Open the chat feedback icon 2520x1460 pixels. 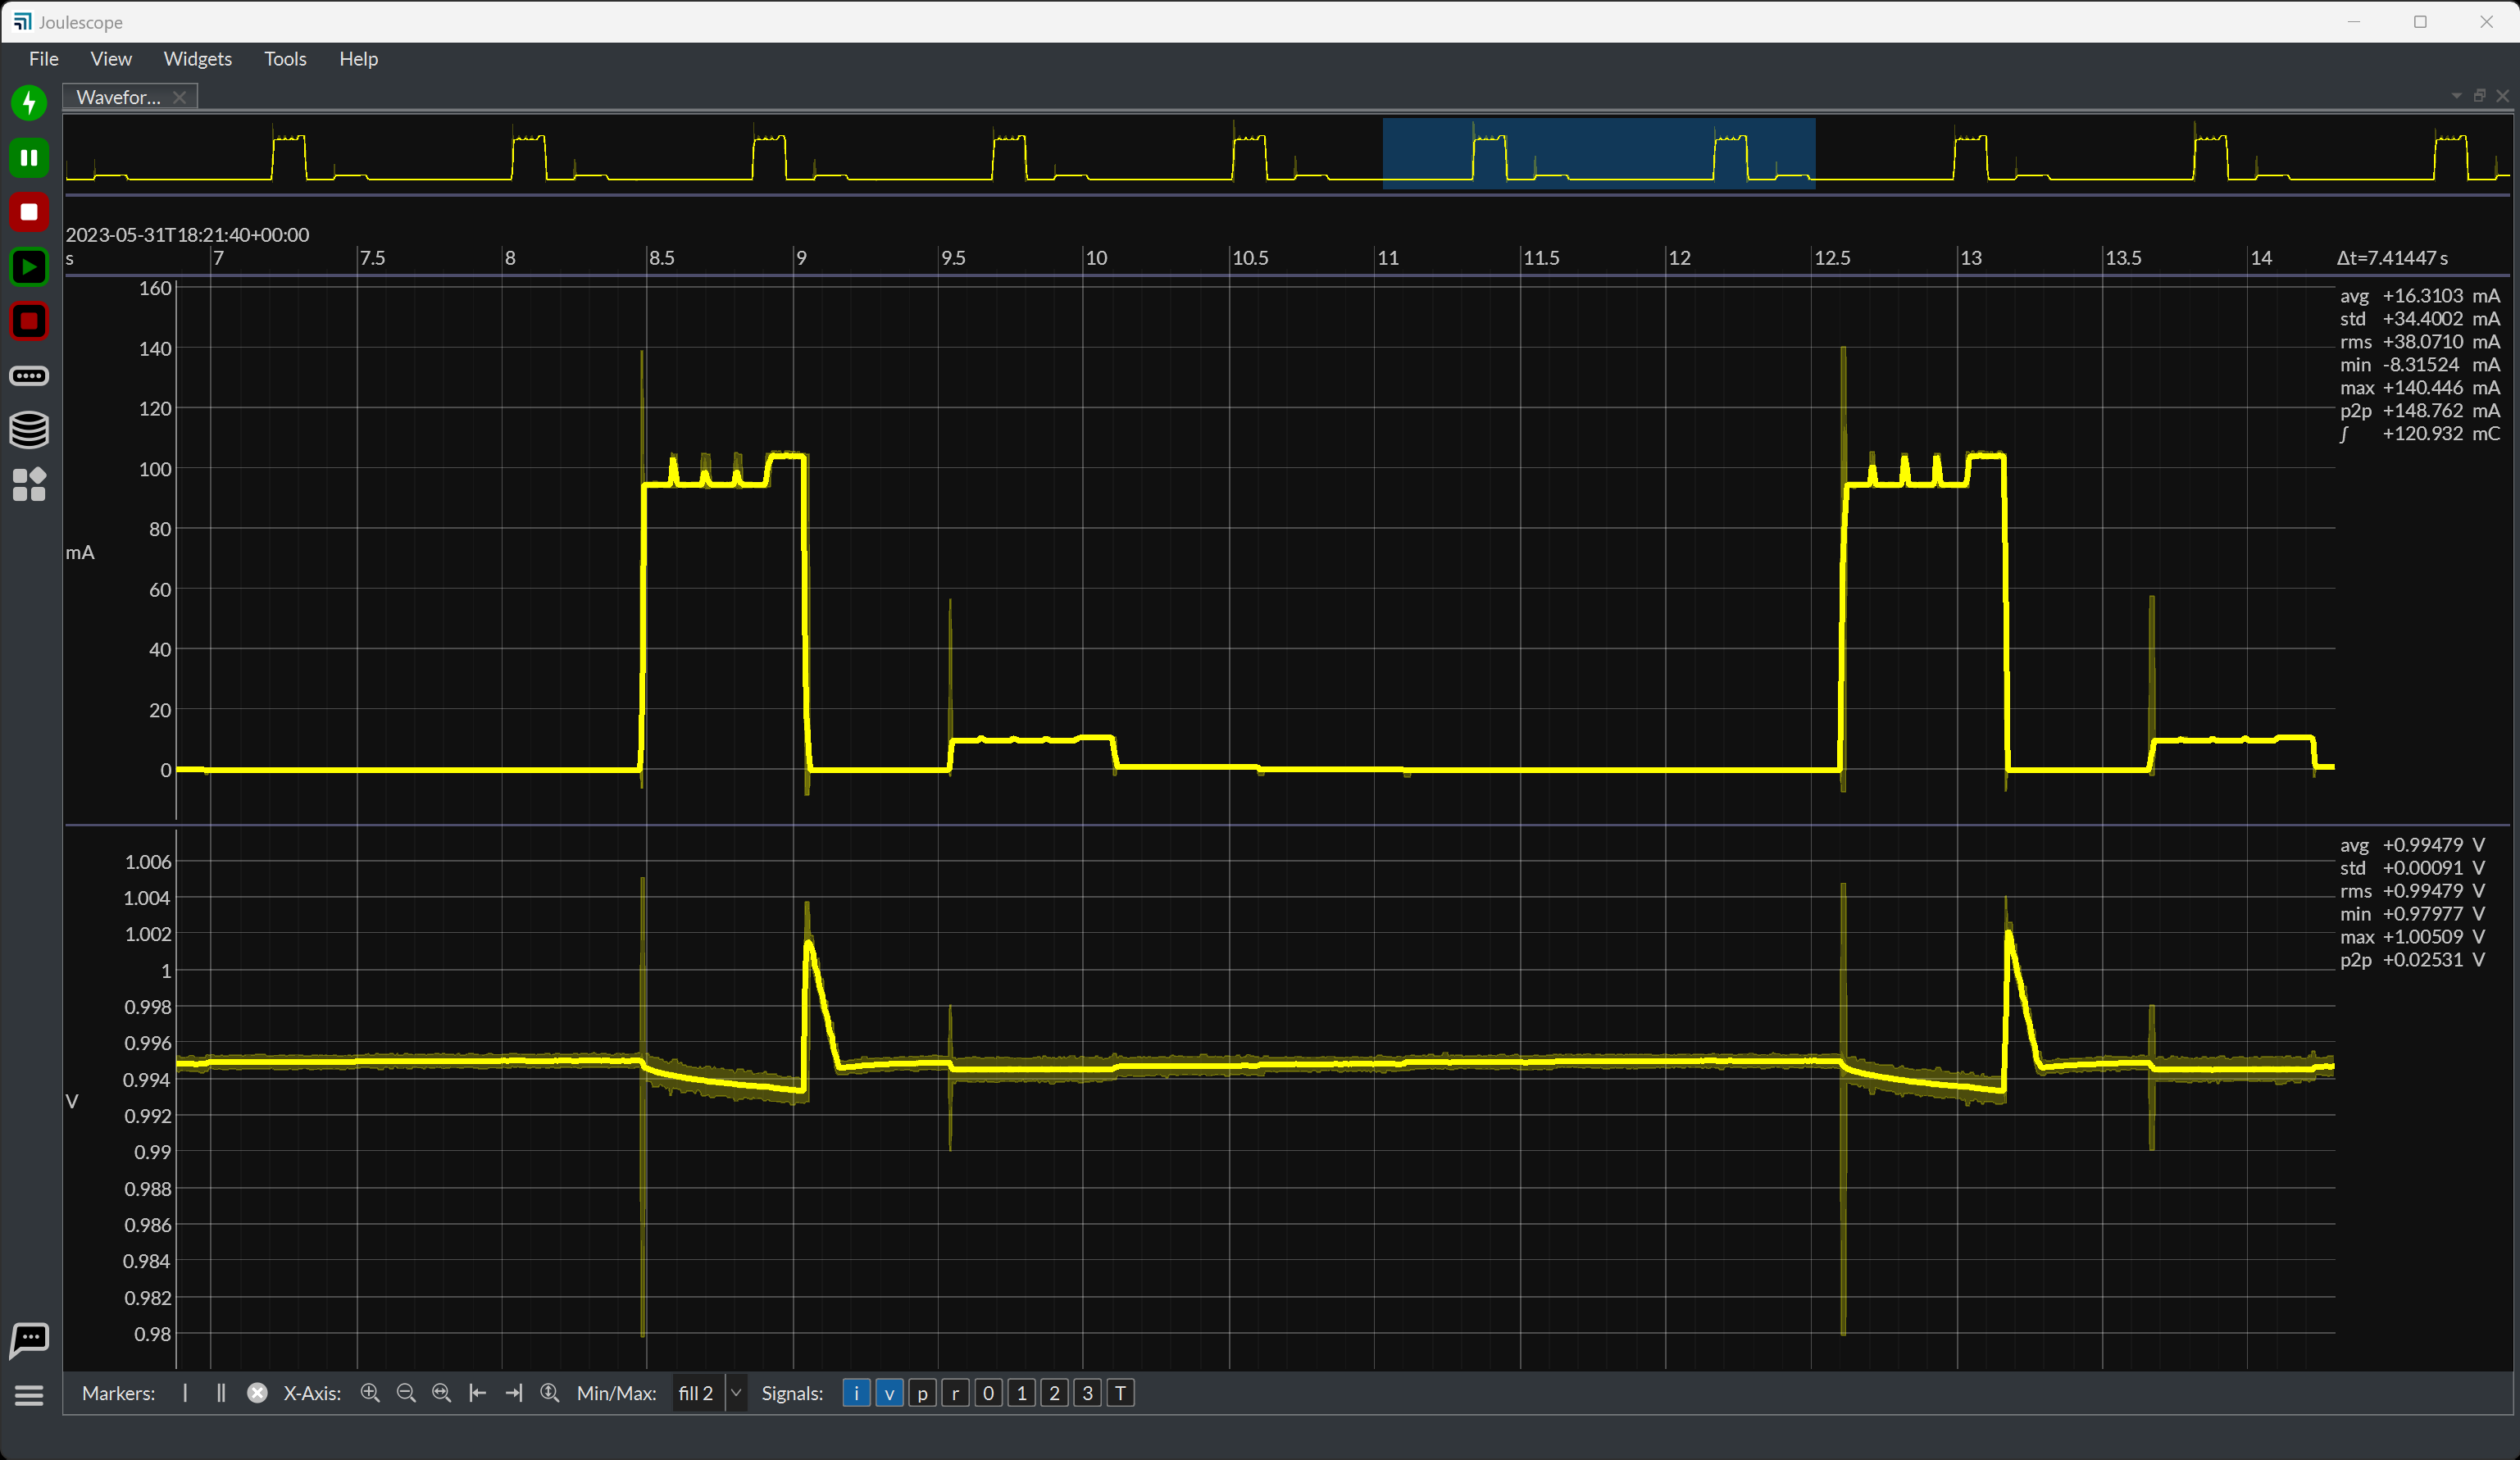click(x=29, y=1339)
